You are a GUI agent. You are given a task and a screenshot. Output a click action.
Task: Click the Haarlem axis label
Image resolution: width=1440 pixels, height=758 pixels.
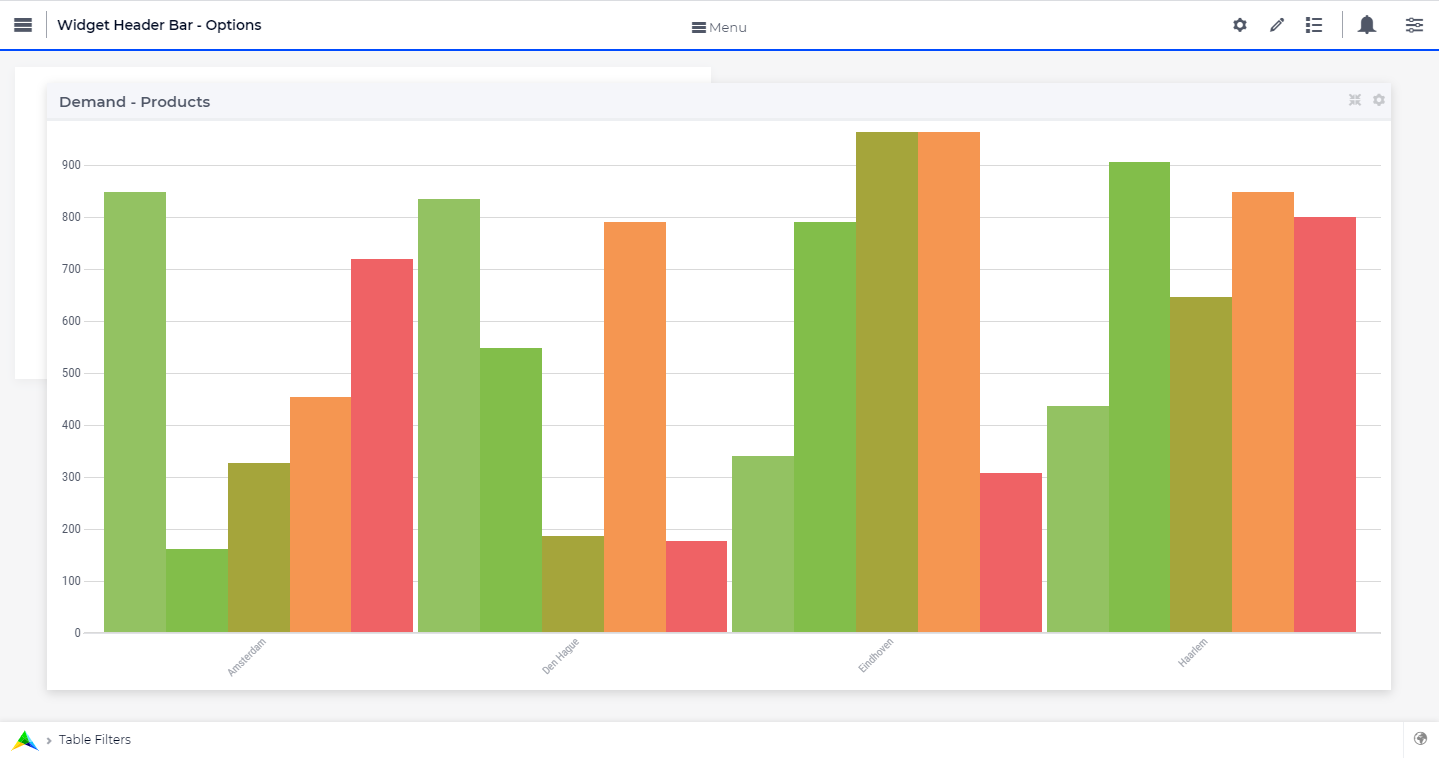coord(1193,652)
